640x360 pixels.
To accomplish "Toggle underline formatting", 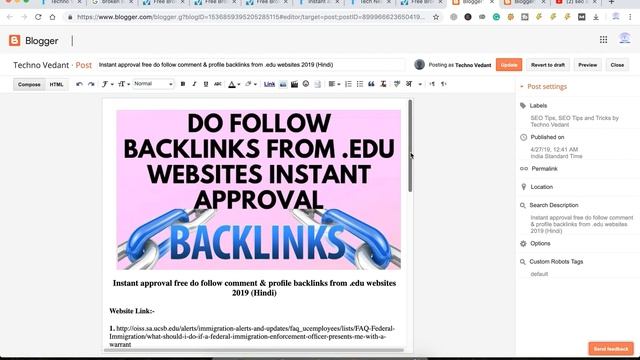I will pos(206,84).
